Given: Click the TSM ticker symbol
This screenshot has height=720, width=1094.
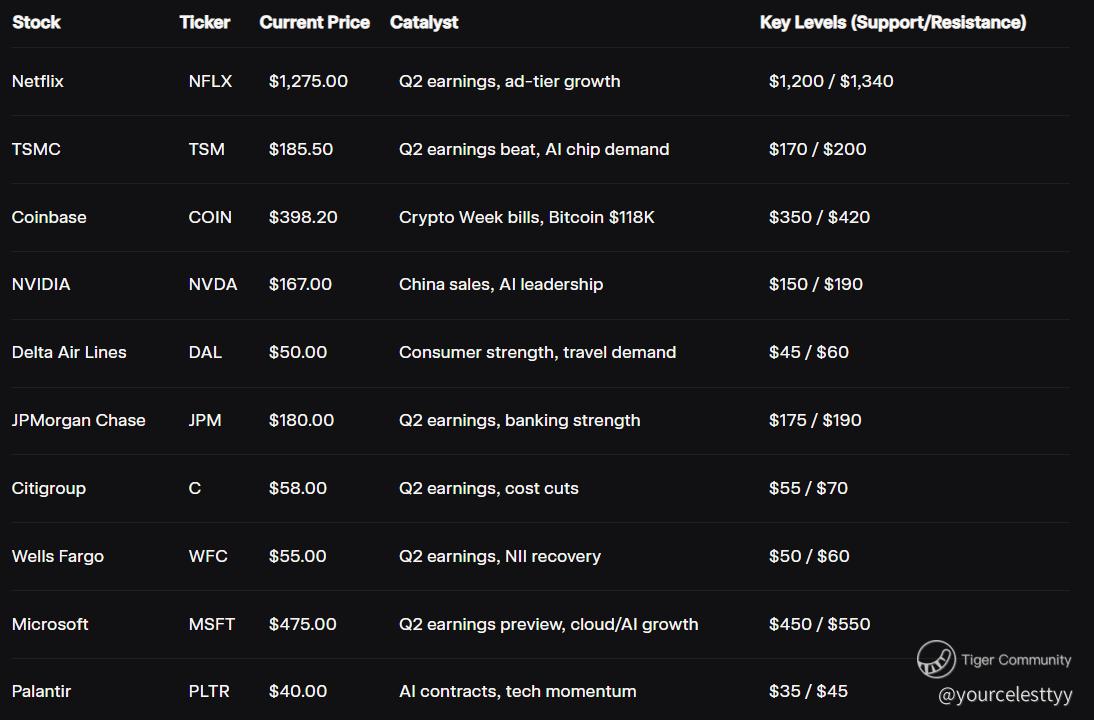Looking at the screenshot, I should click(x=207, y=149).
